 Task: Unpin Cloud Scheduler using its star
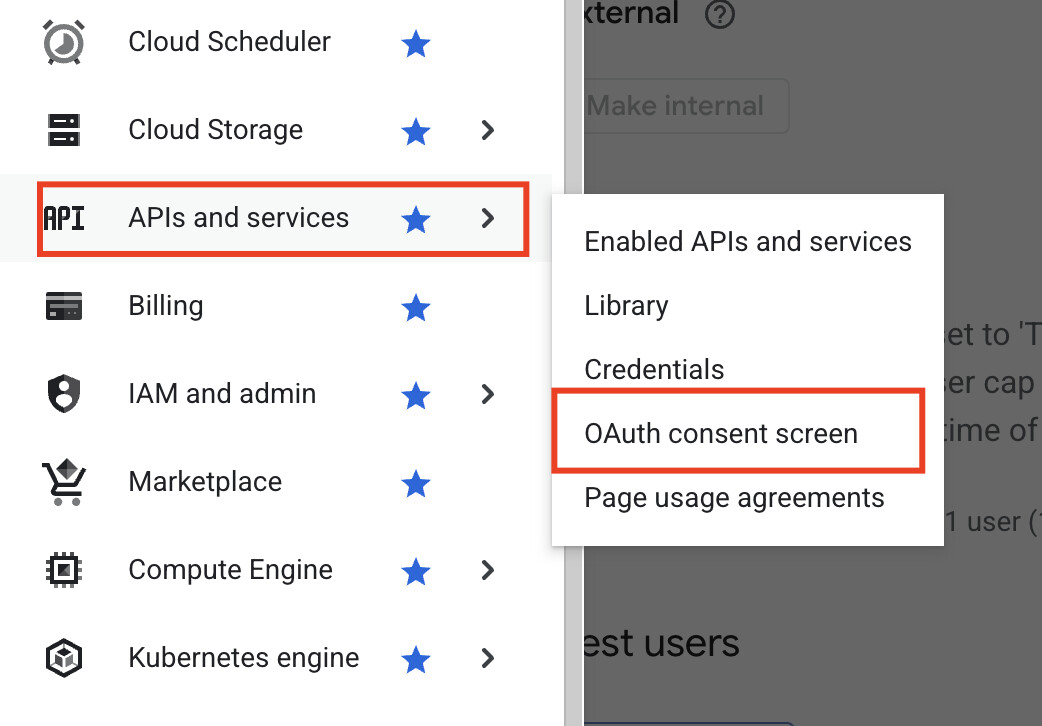415,42
